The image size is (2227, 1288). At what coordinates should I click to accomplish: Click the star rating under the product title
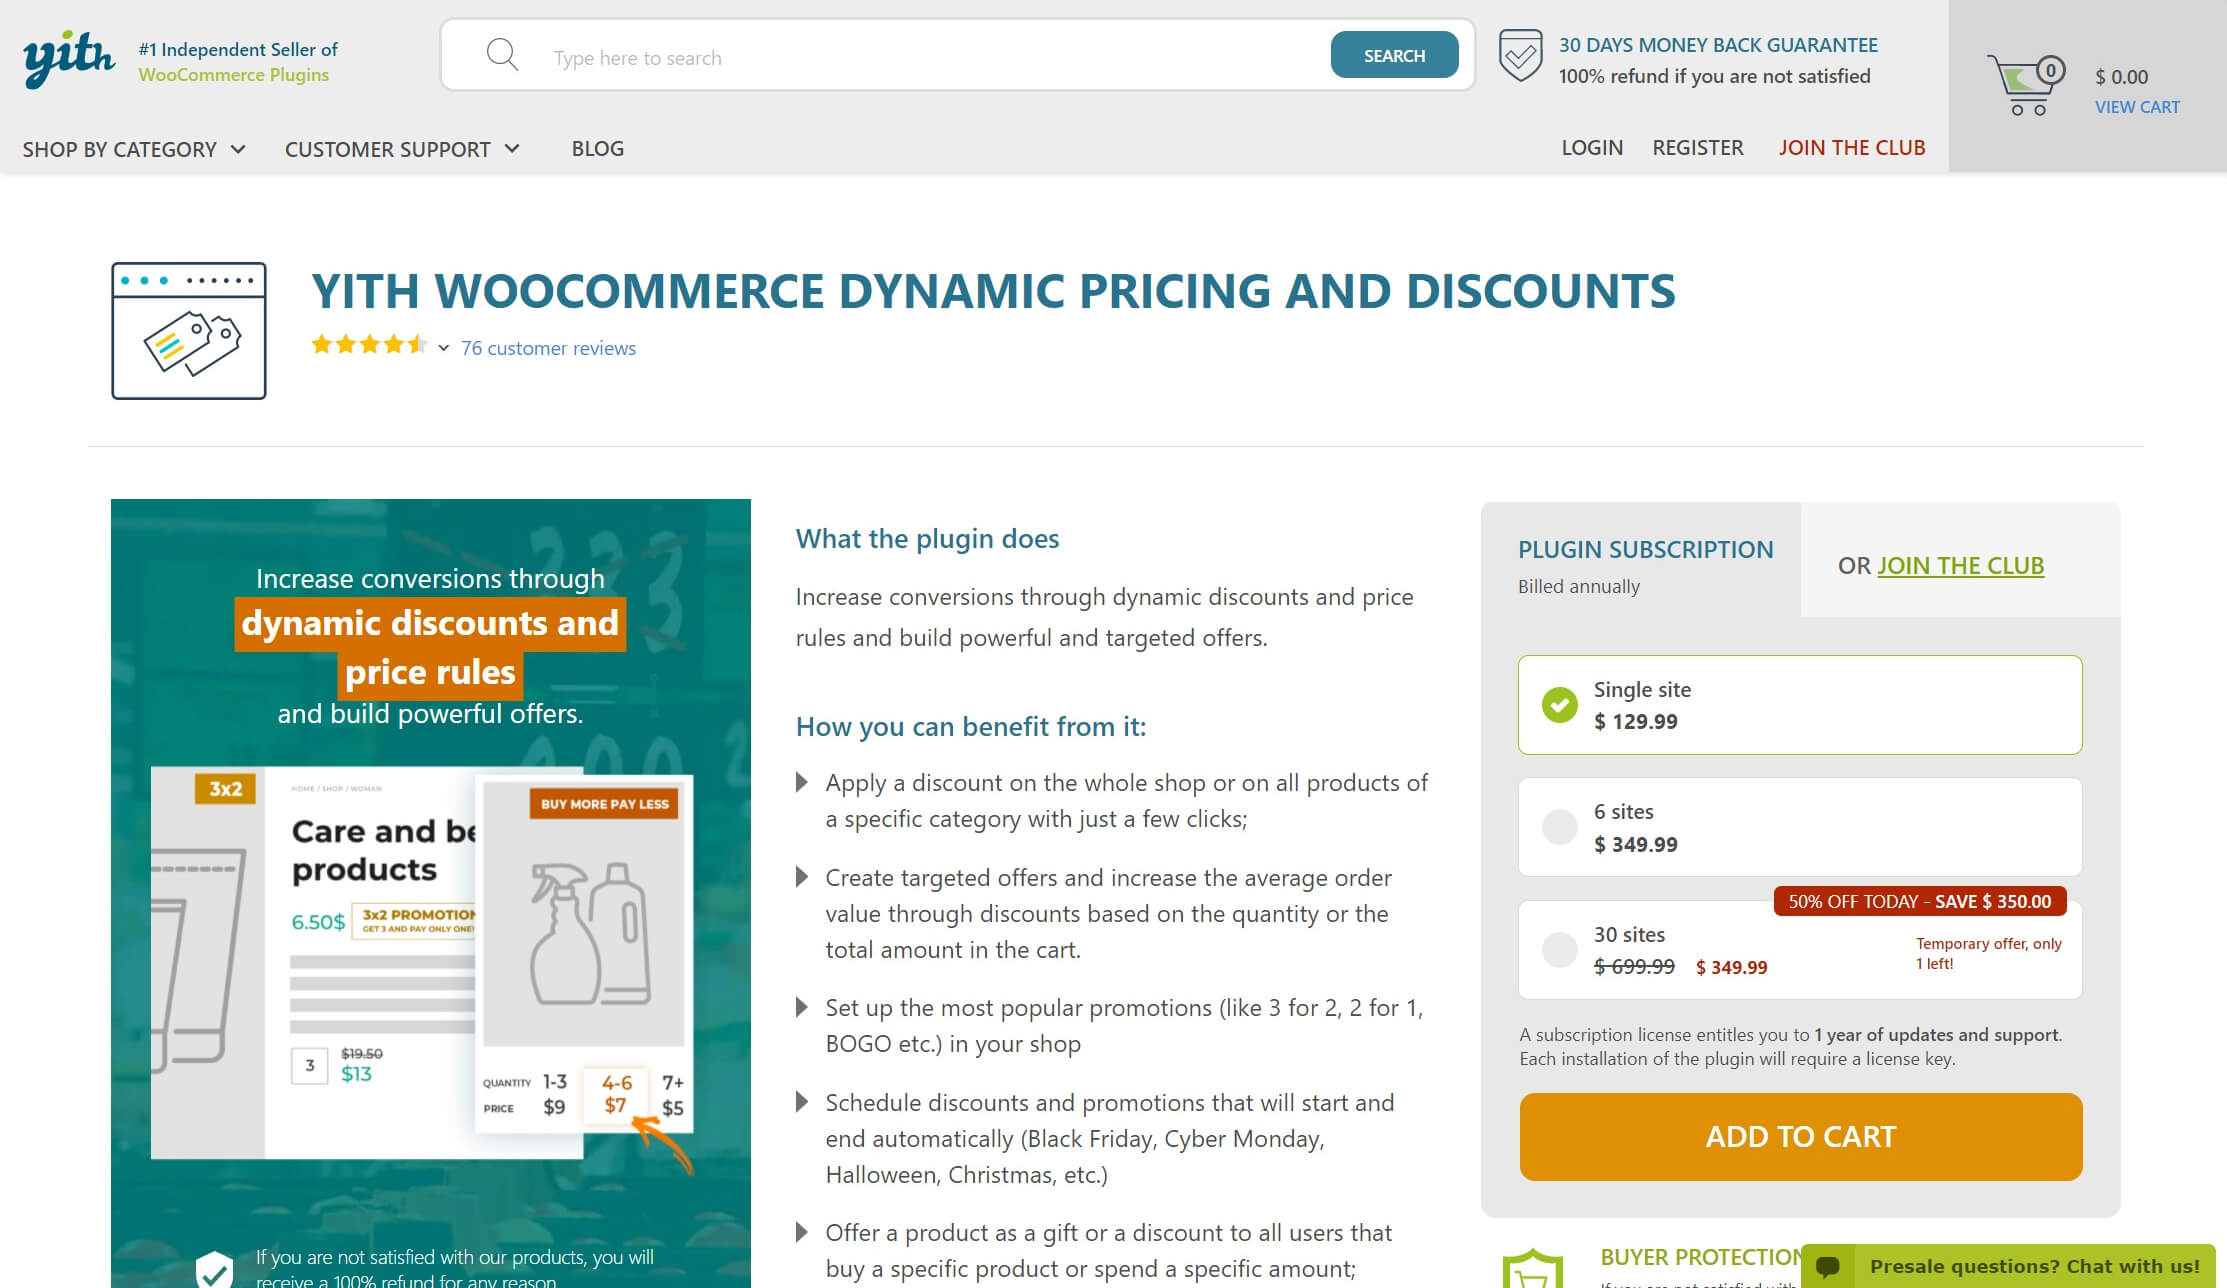[x=368, y=344]
